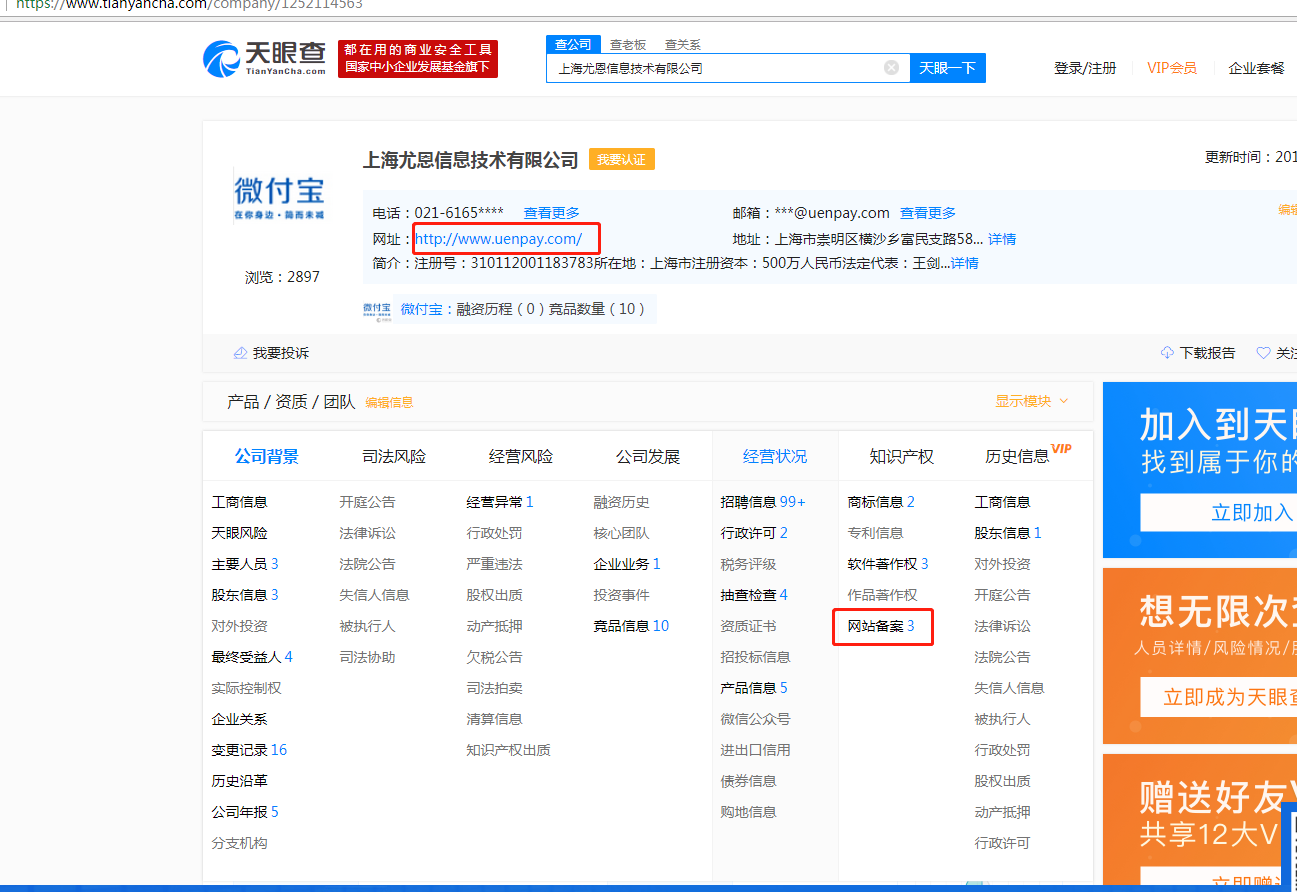The image size is (1297, 892).
Task: Click 详情 next to the address
Action: click(1002, 239)
